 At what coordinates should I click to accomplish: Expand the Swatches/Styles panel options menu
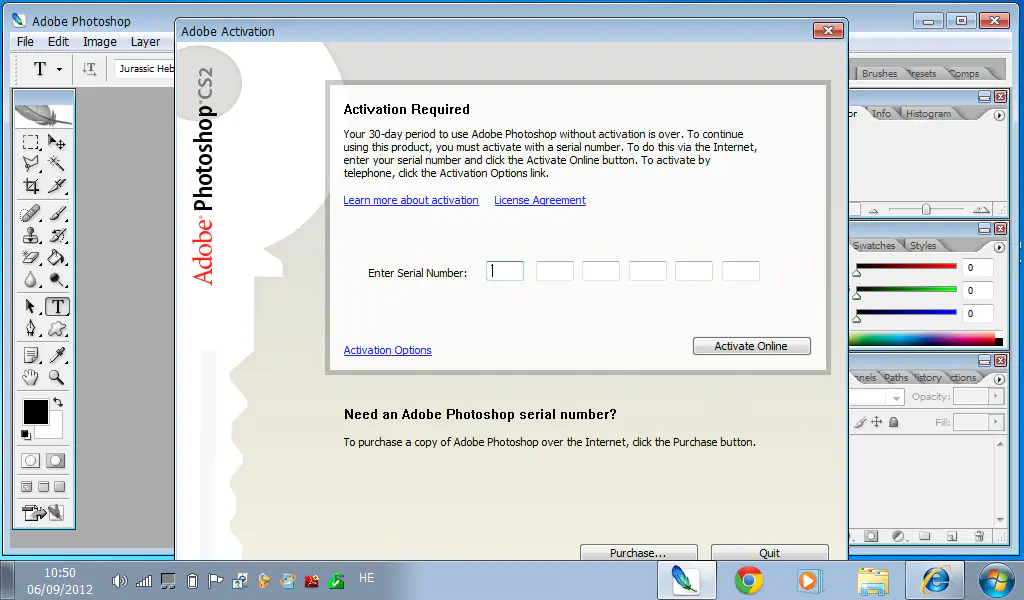point(999,247)
